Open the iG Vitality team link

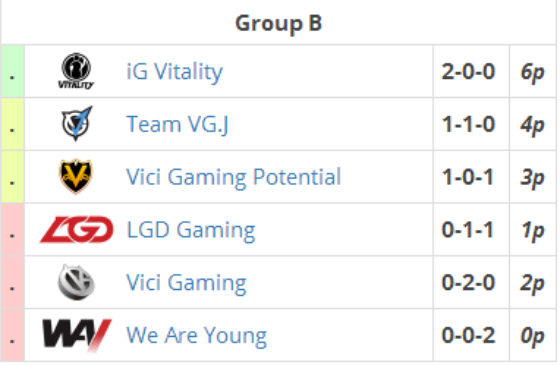pos(175,71)
